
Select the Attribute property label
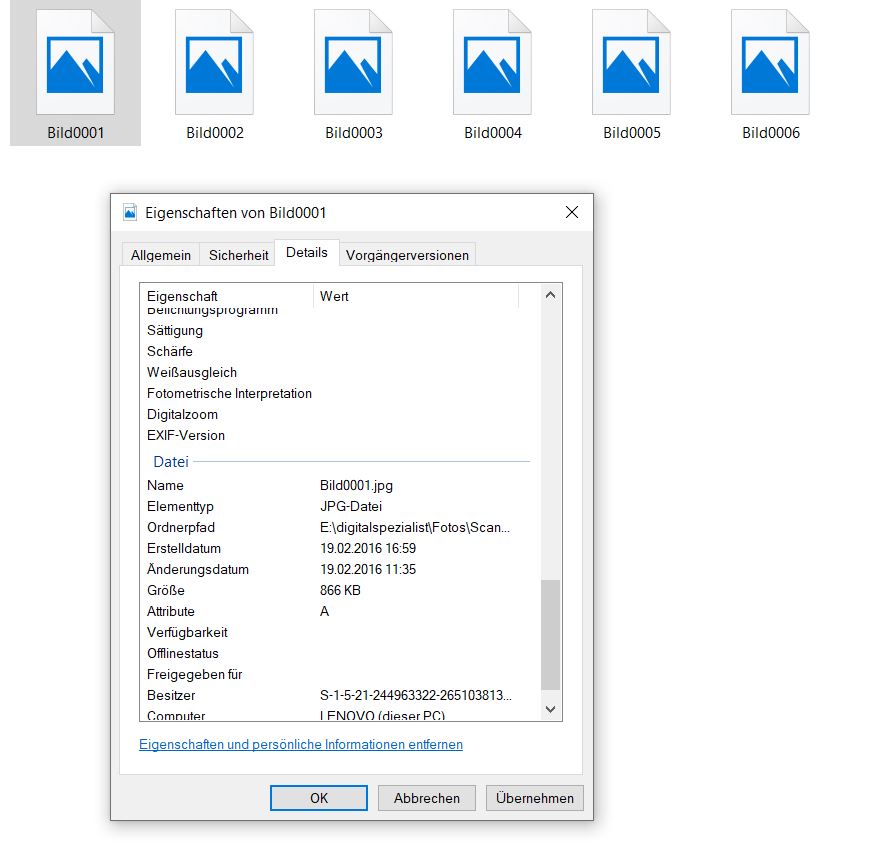171,612
